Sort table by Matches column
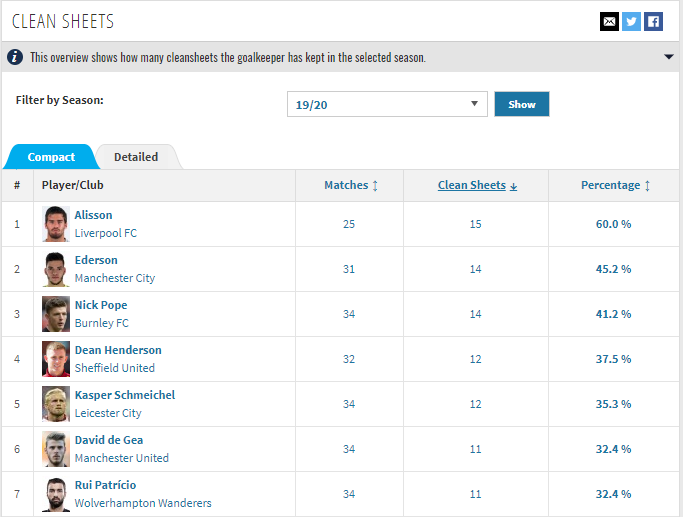The width and height of the screenshot is (683, 517). [350, 185]
